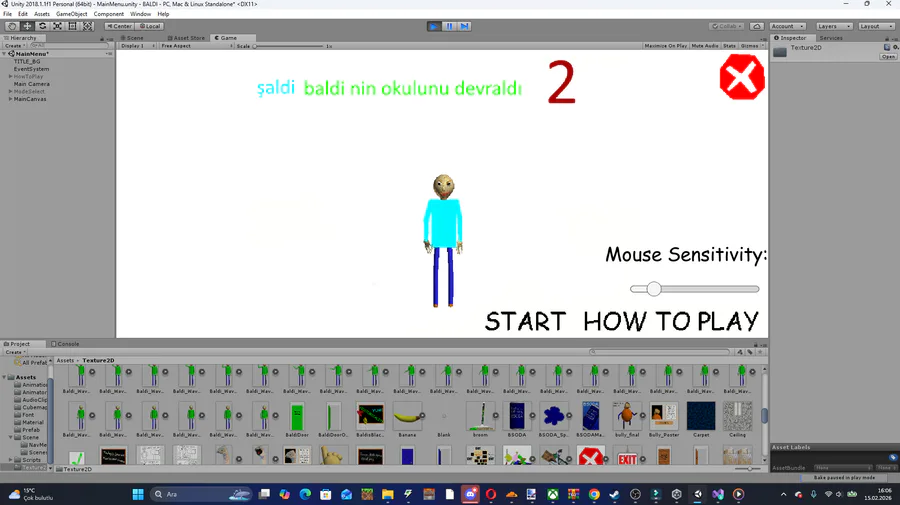Open the Component menu
This screenshot has width=900, height=505.
pyautogui.click(x=108, y=14)
